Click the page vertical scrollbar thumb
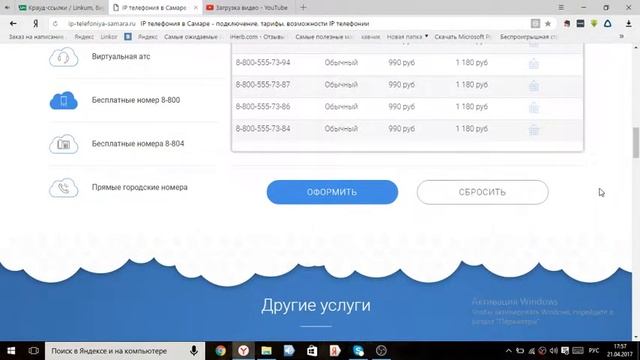 pyautogui.click(x=636, y=142)
